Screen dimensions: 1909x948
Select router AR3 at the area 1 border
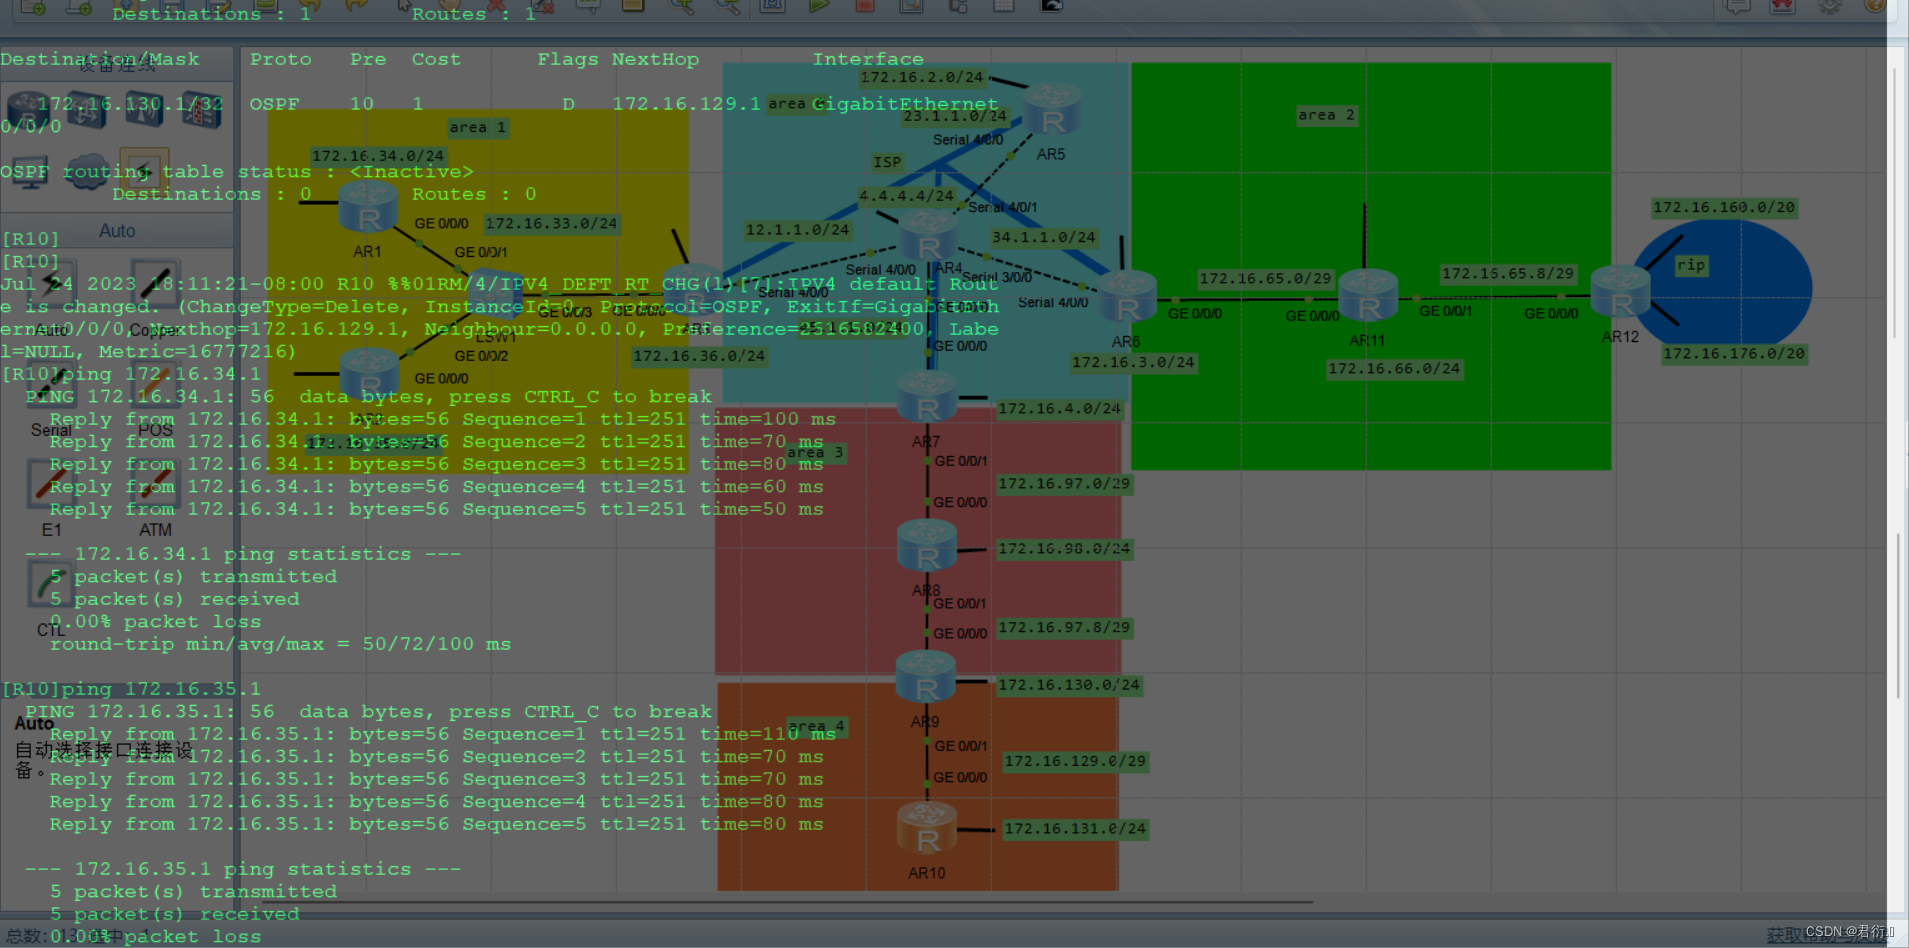click(692, 290)
